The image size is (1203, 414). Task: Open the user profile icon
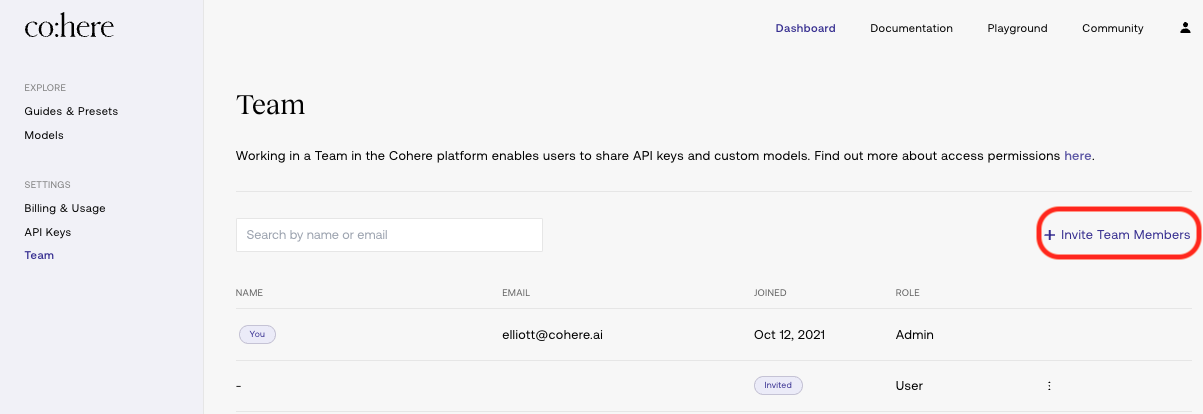click(x=1185, y=28)
